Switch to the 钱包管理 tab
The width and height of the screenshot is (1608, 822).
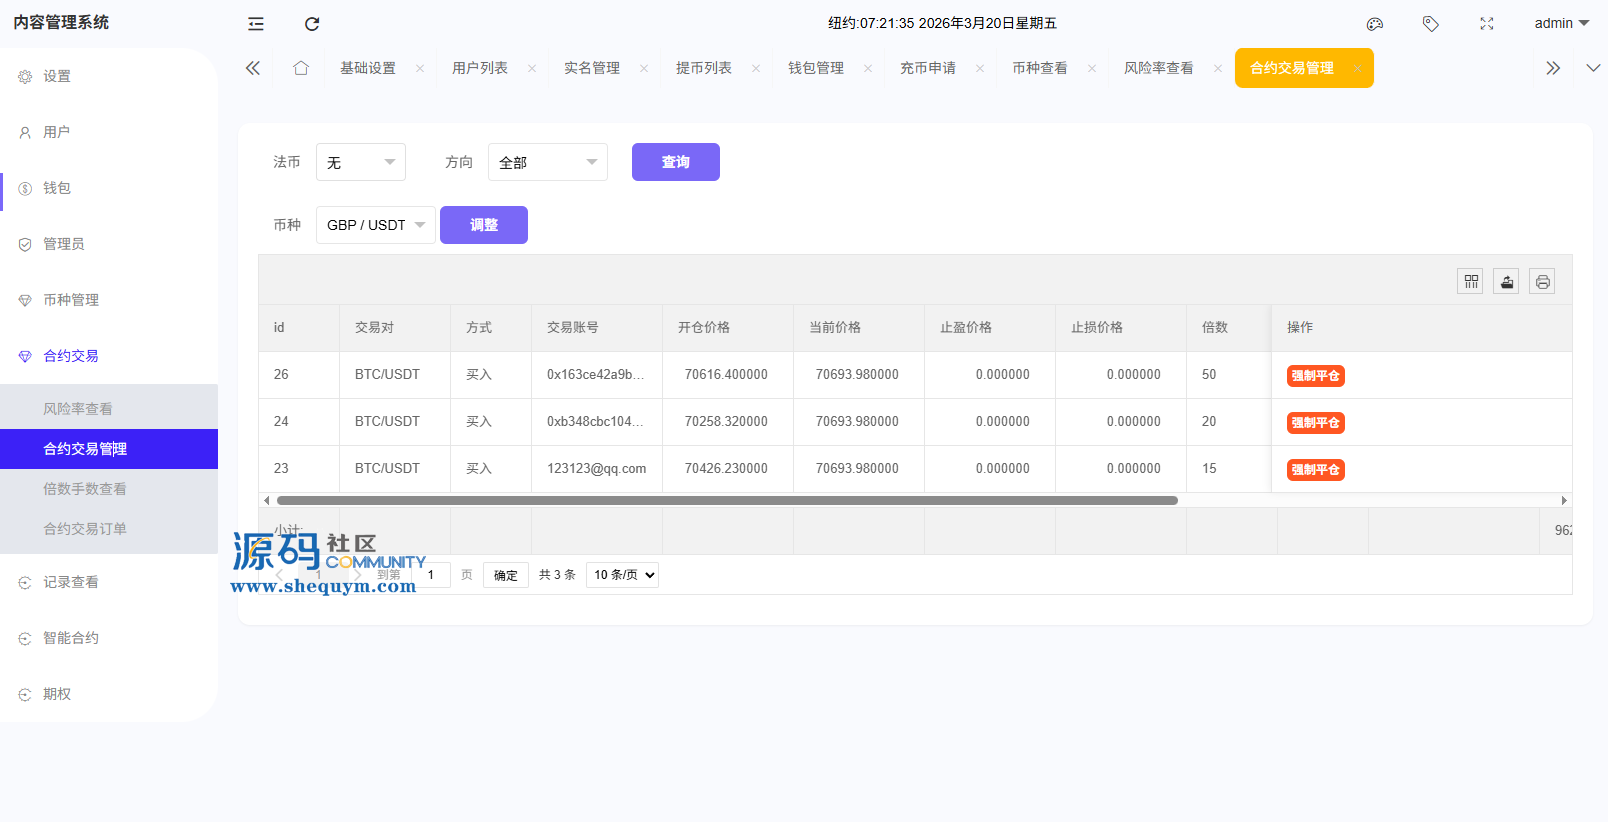(x=816, y=68)
